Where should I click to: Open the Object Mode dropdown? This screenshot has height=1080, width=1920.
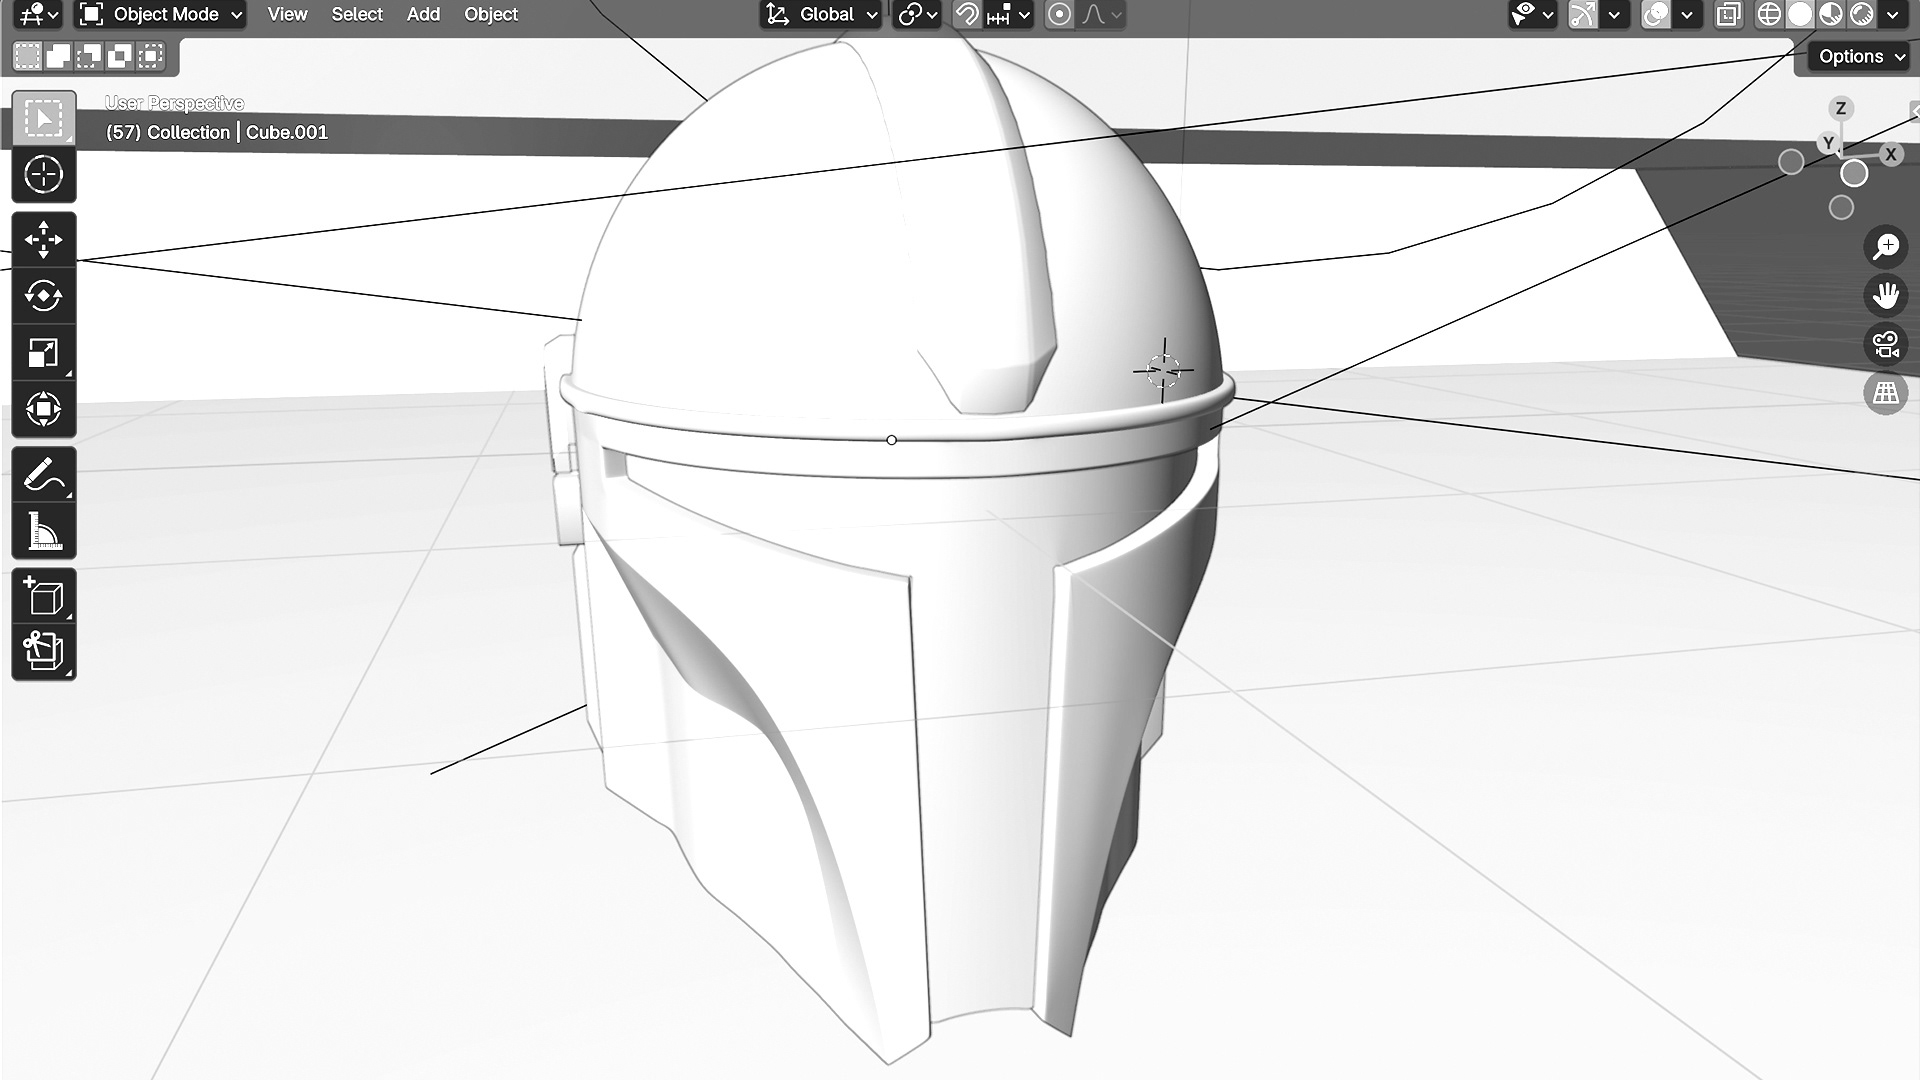162,15
